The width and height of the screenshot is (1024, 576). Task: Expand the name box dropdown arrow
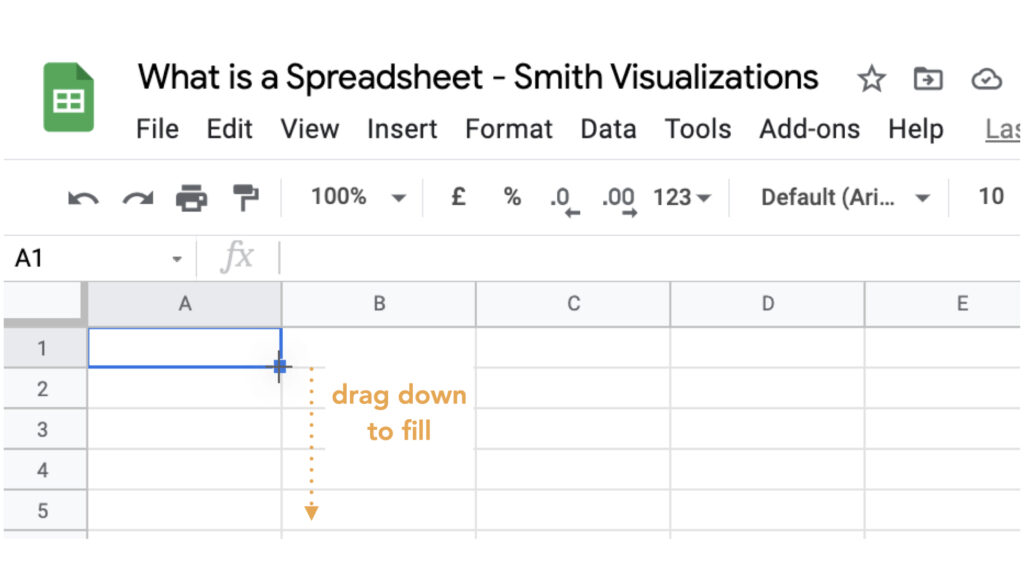pos(177,259)
